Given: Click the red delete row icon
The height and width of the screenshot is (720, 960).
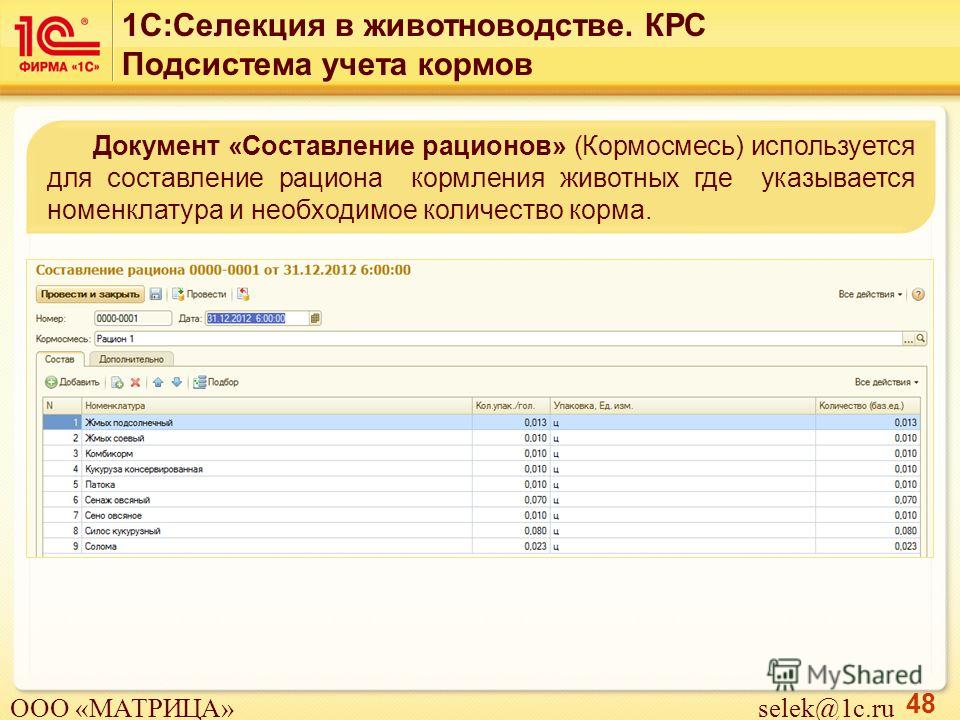Looking at the screenshot, I should 135,383.
